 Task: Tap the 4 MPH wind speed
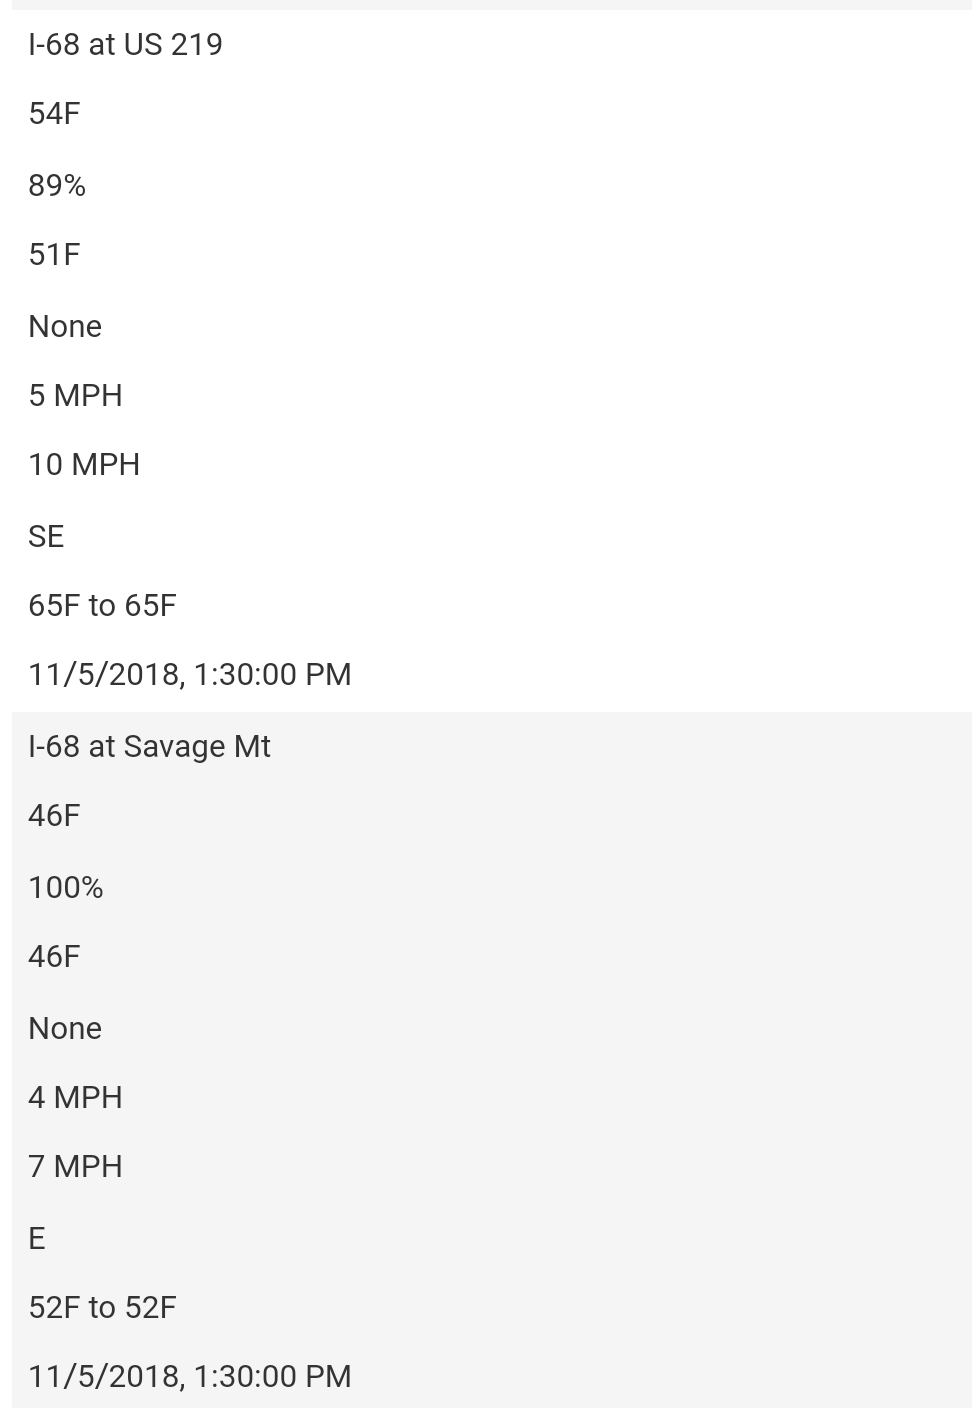pyautogui.click(x=75, y=1097)
